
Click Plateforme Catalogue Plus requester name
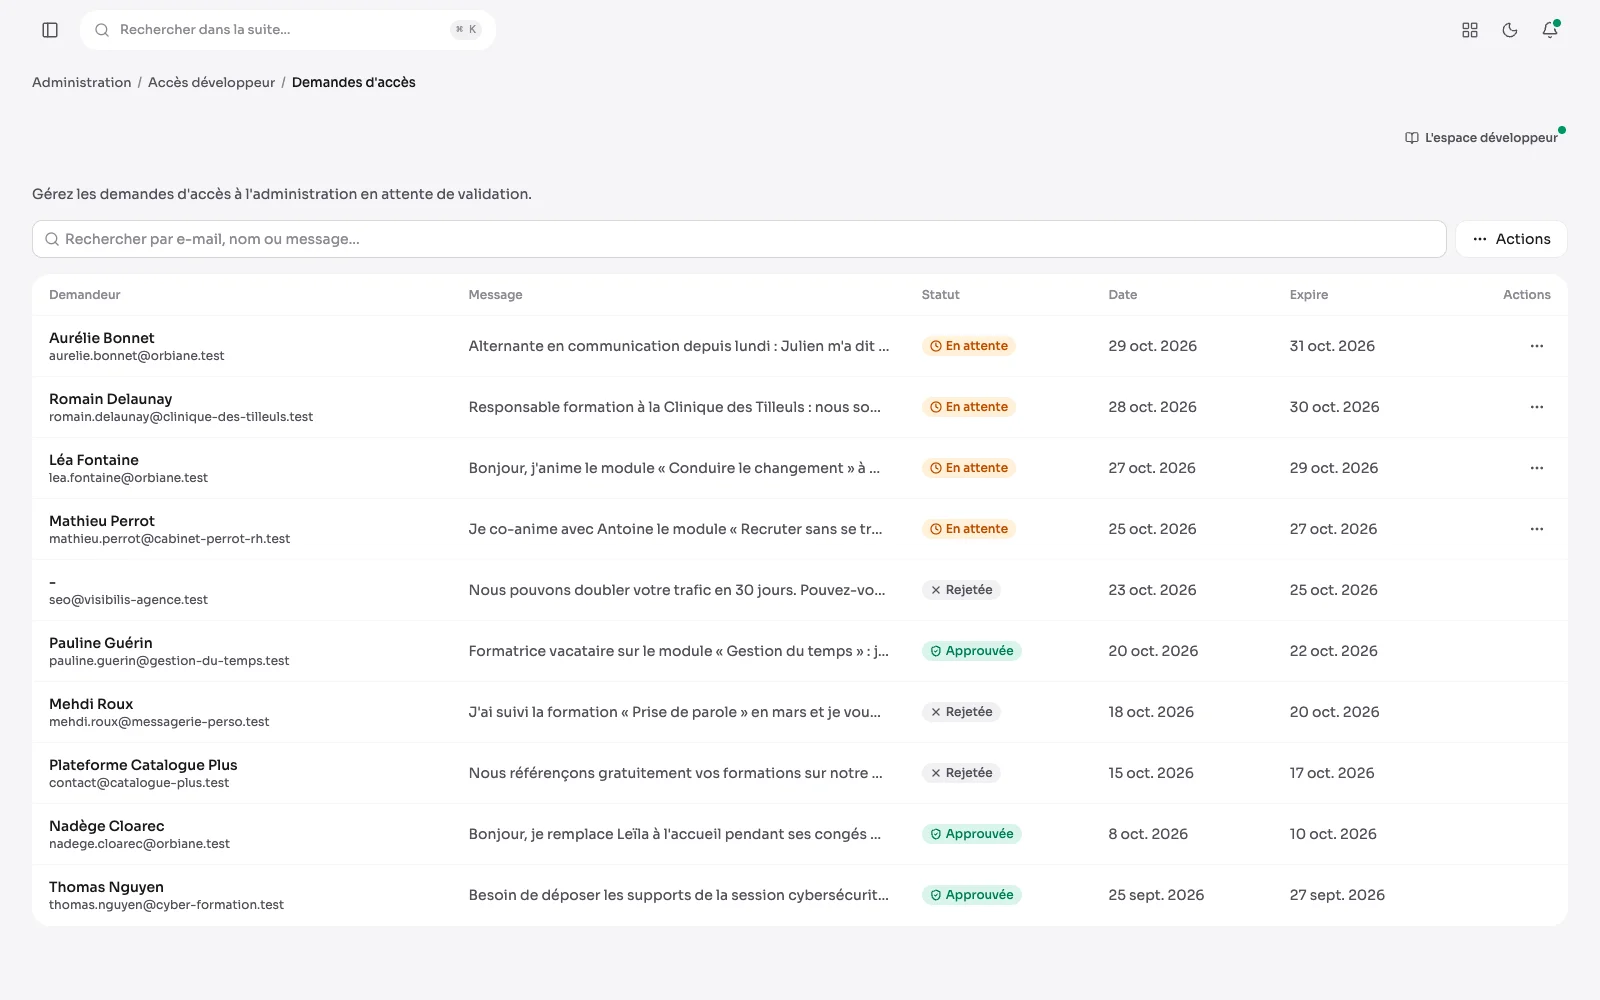coord(143,765)
